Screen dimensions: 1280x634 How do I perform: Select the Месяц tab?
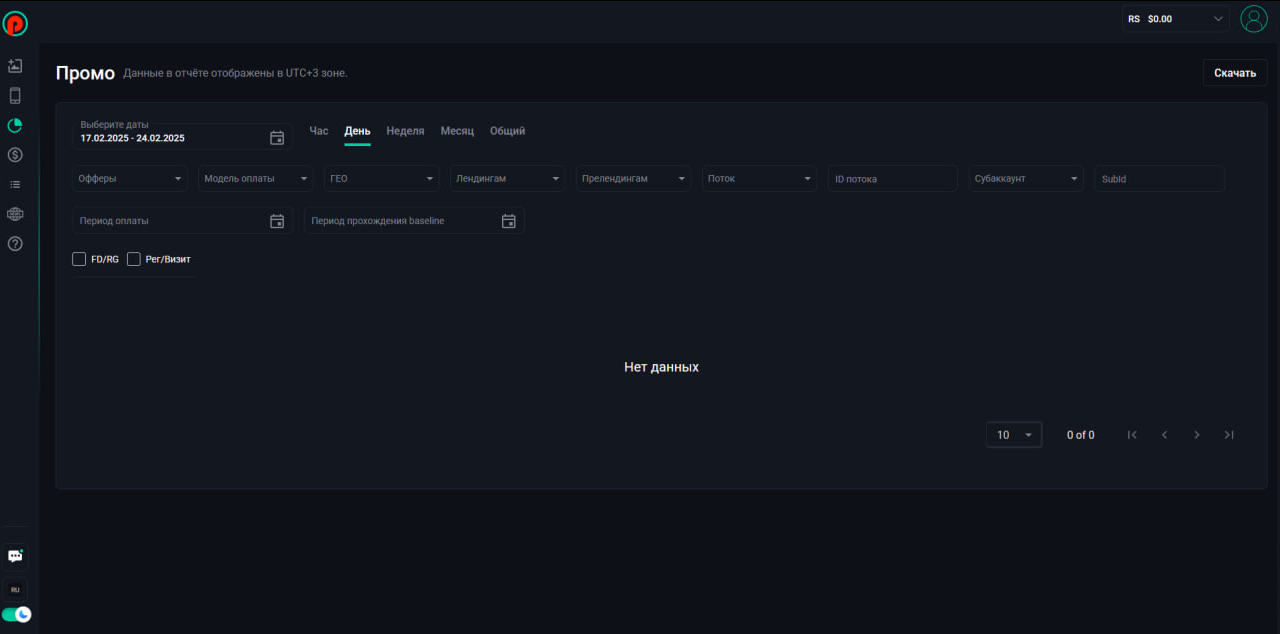[457, 131]
